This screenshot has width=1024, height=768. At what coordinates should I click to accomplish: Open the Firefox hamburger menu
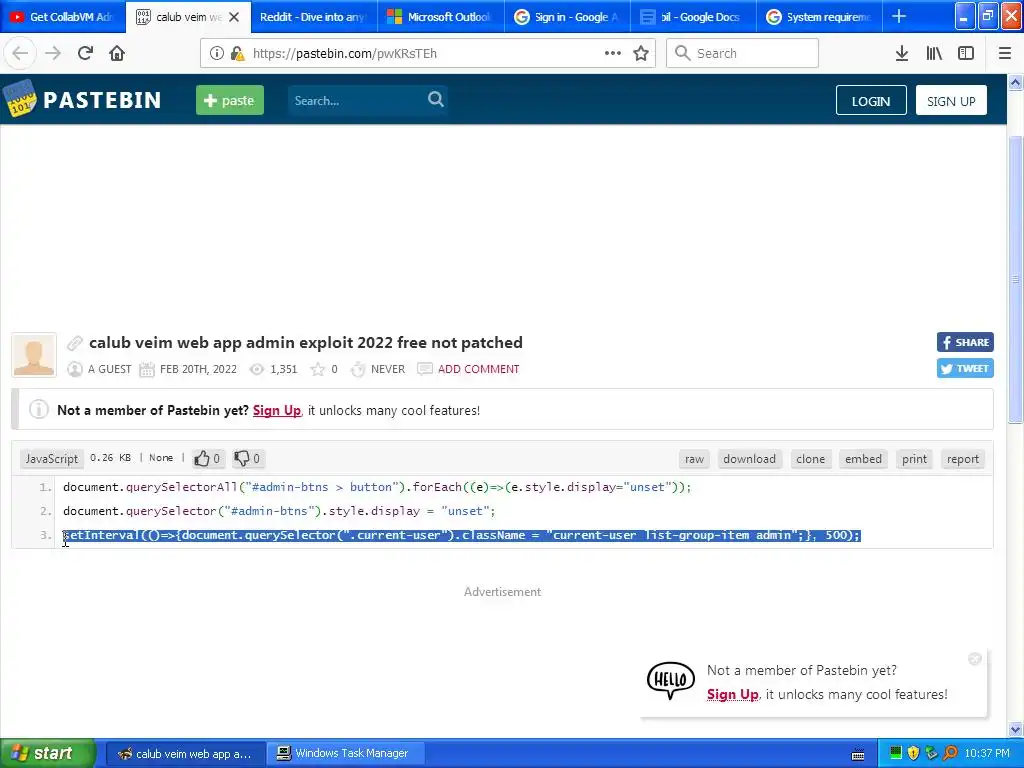click(1005, 54)
